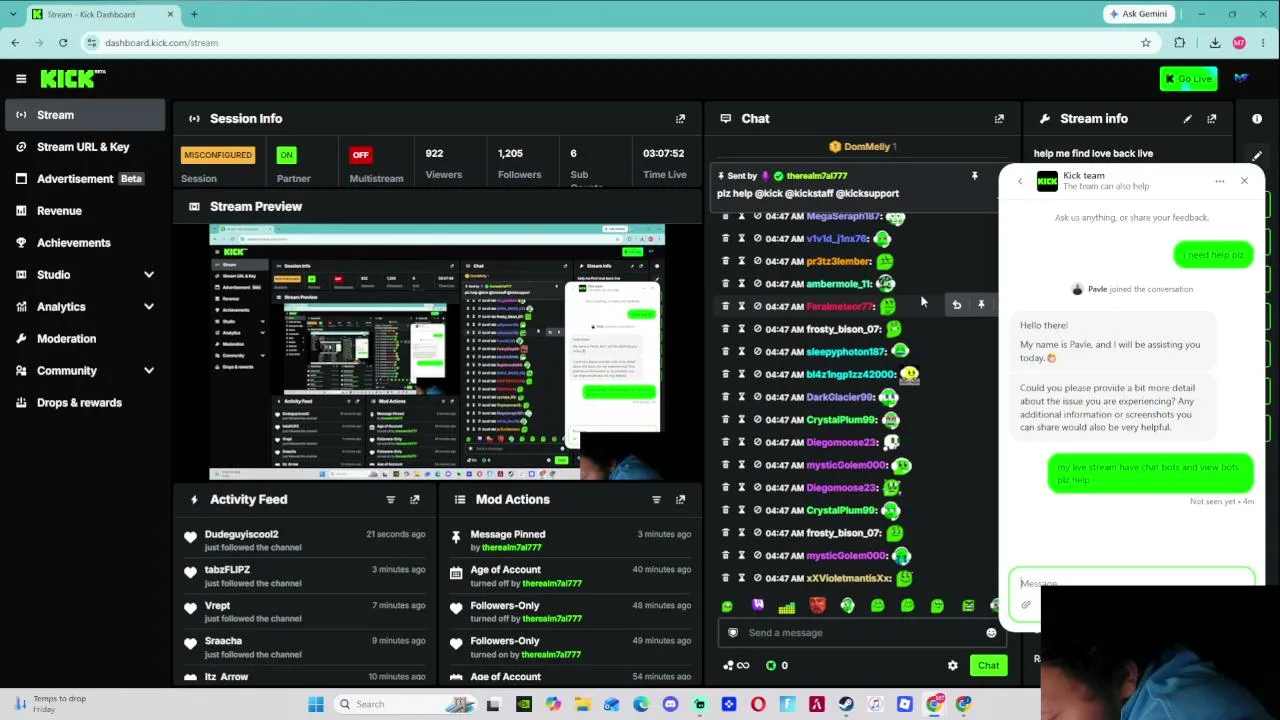Screen dimensions: 1280x720
Task: Delete MegaSeraph187's chat message
Action: [726, 216]
